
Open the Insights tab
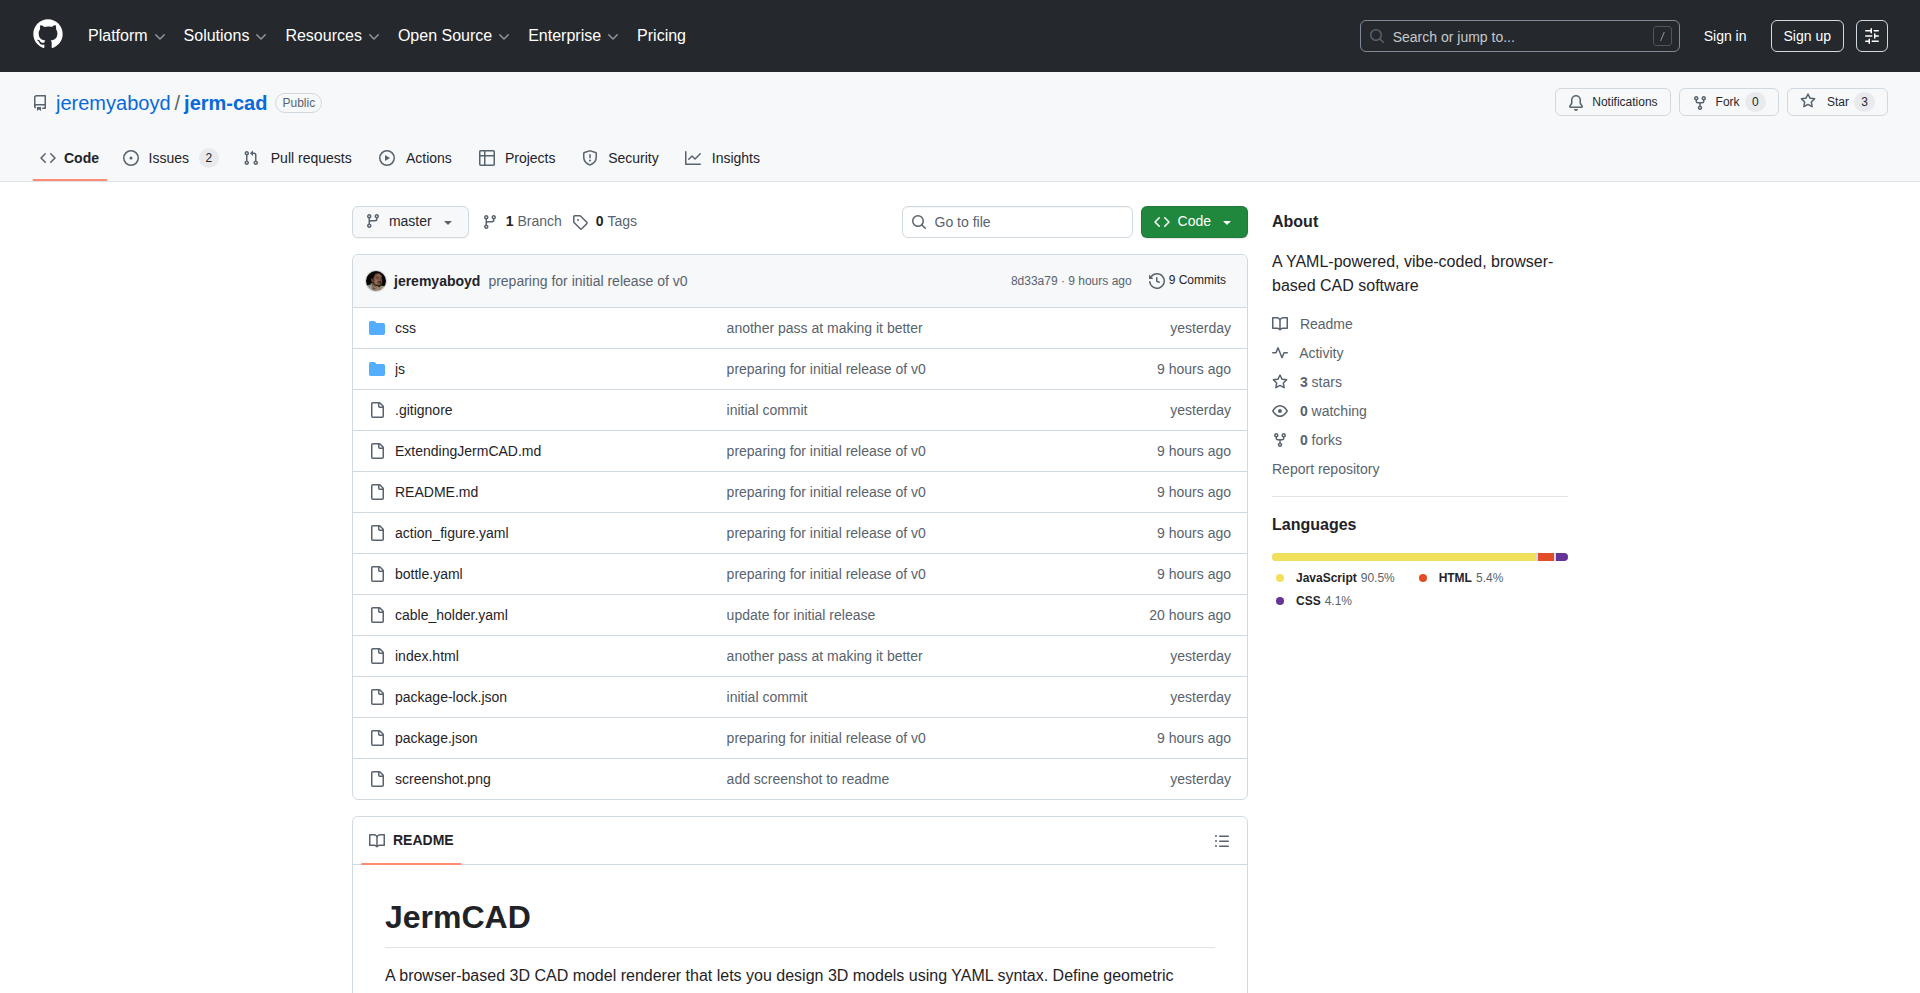tap(722, 158)
